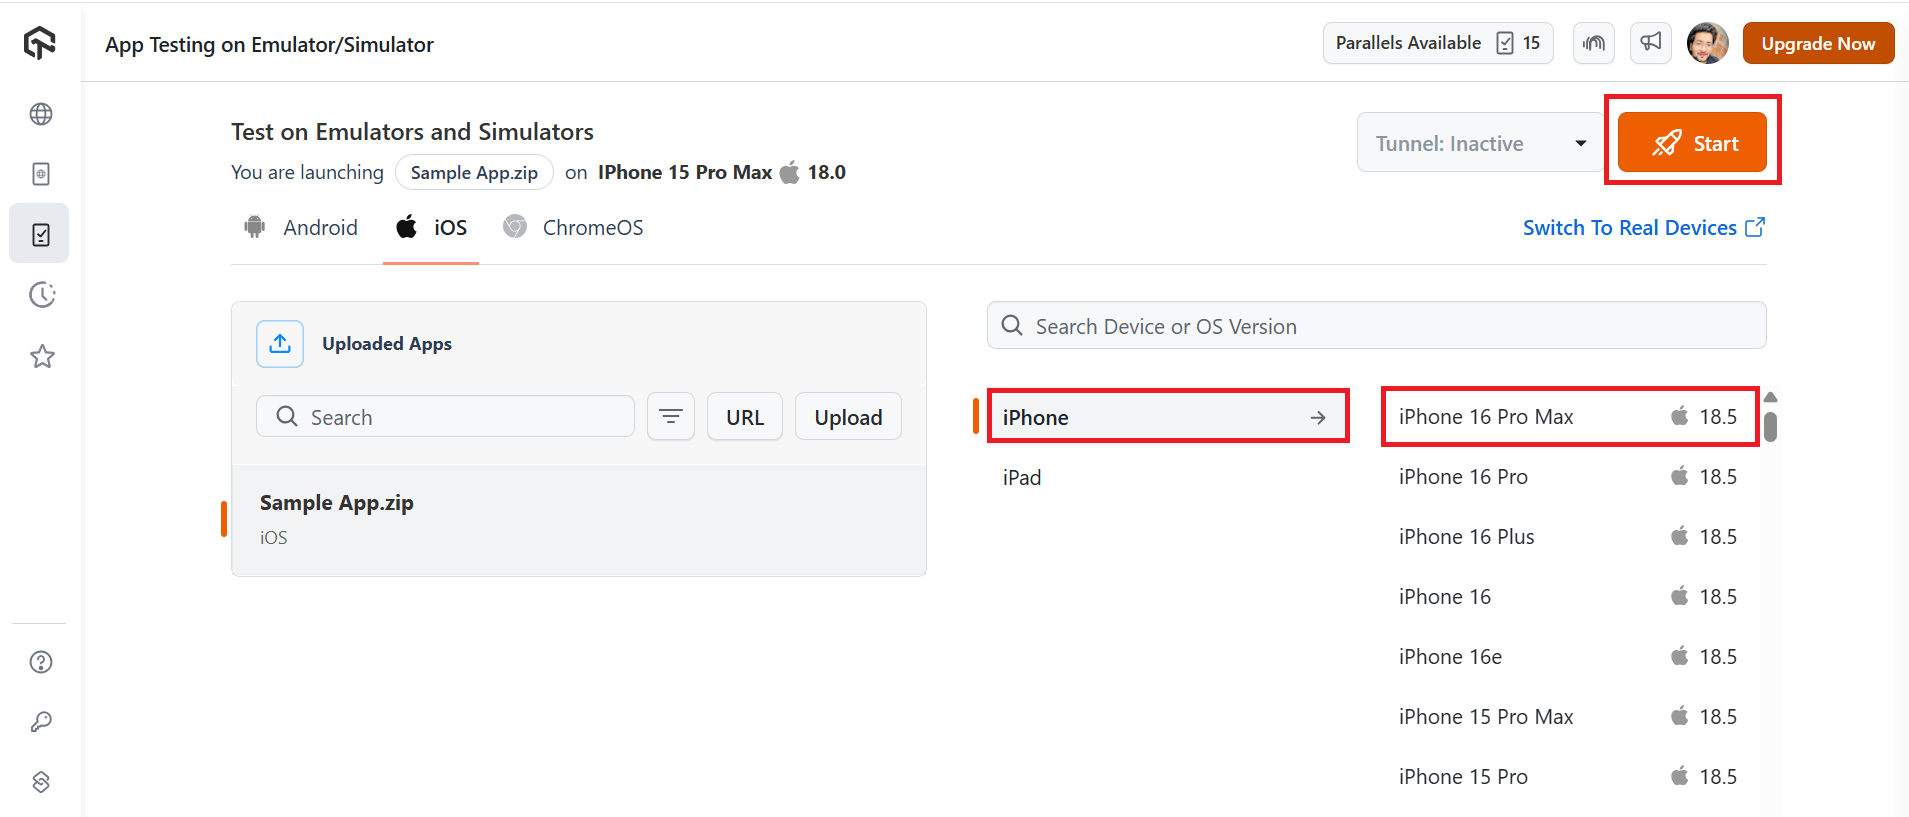Select the iPad device category
Screen dimensions: 1909x817
coord(1022,478)
